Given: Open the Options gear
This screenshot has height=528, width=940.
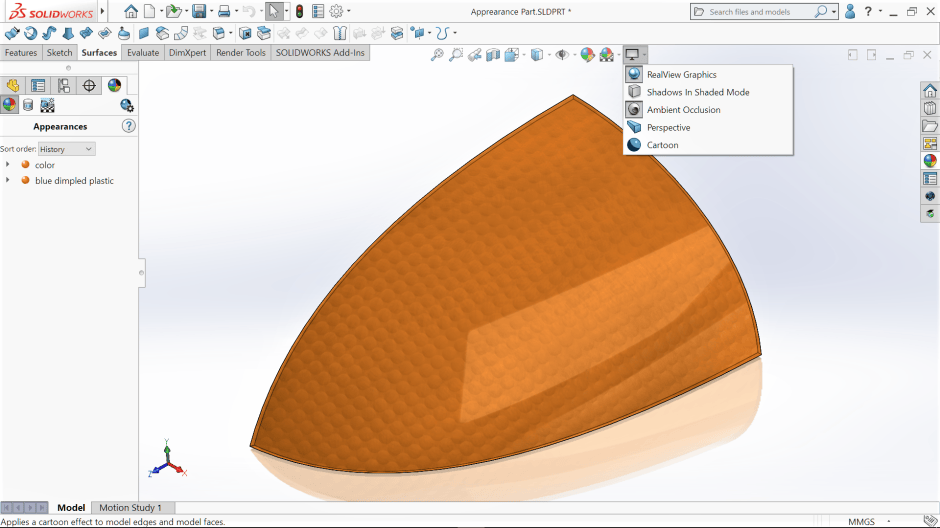Looking at the screenshot, I should coord(336,11).
